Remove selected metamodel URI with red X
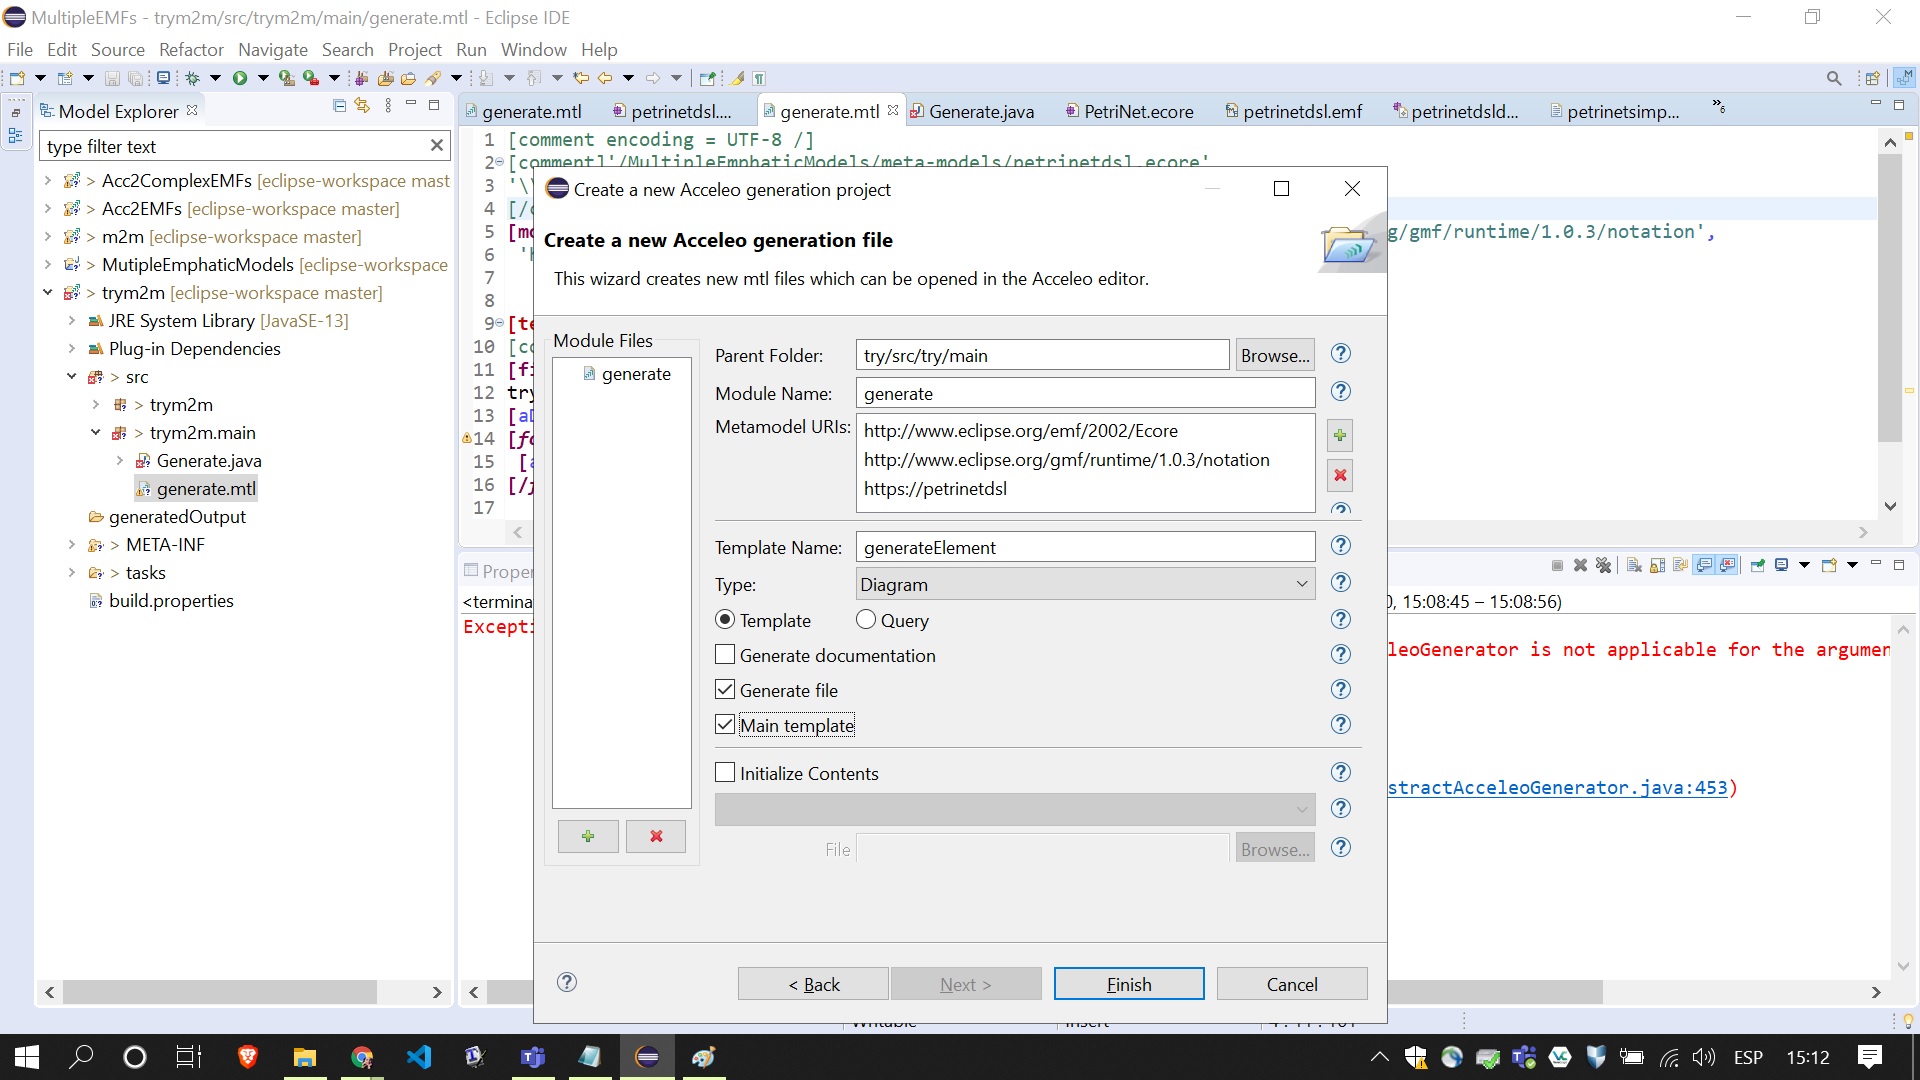This screenshot has height=1080, width=1920. (x=1340, y=475)
